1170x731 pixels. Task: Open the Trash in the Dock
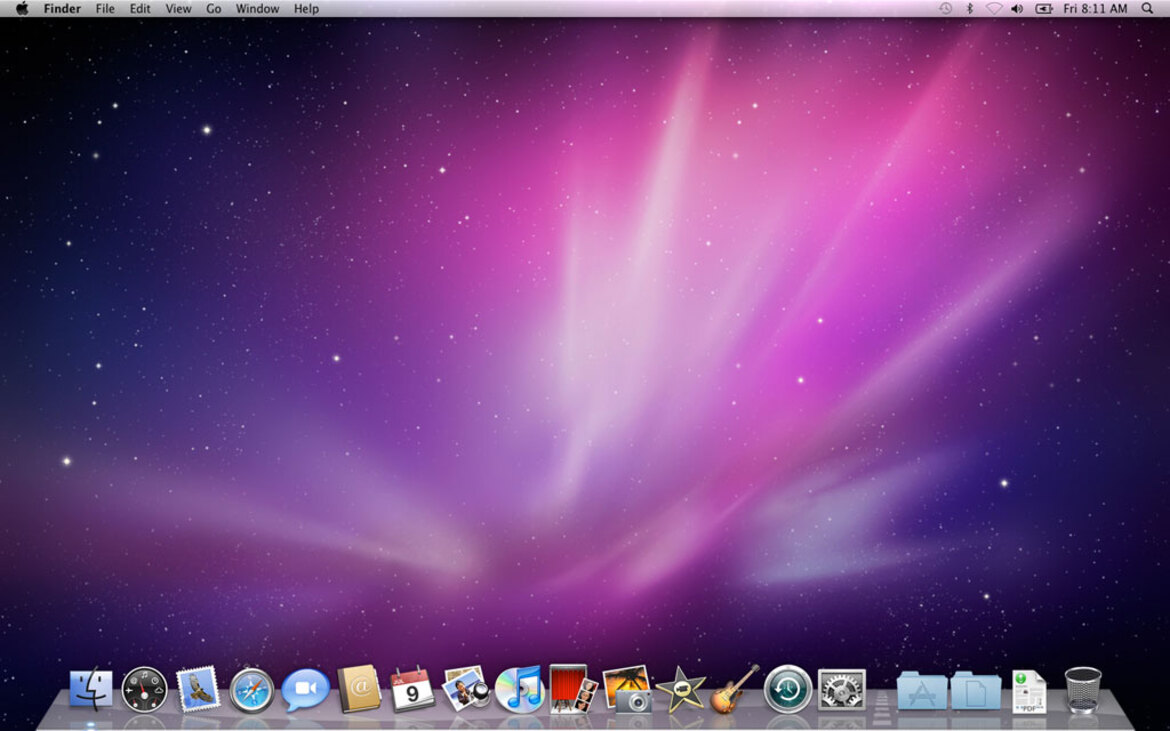[1083, 690]
